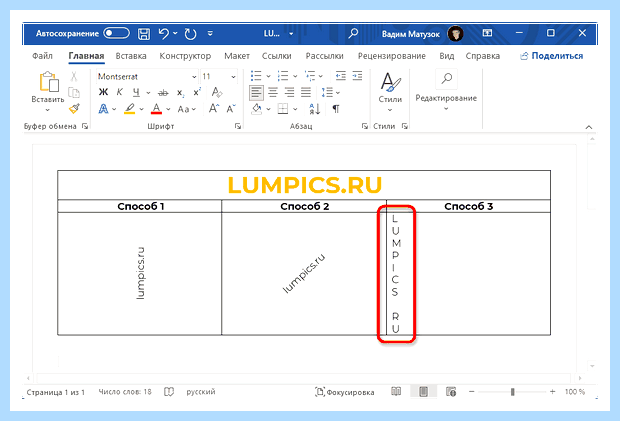Image resolution: width=620 pixels, height=421 pixels.
Task: Open the Ссылки tab
Action: [277, 56]
